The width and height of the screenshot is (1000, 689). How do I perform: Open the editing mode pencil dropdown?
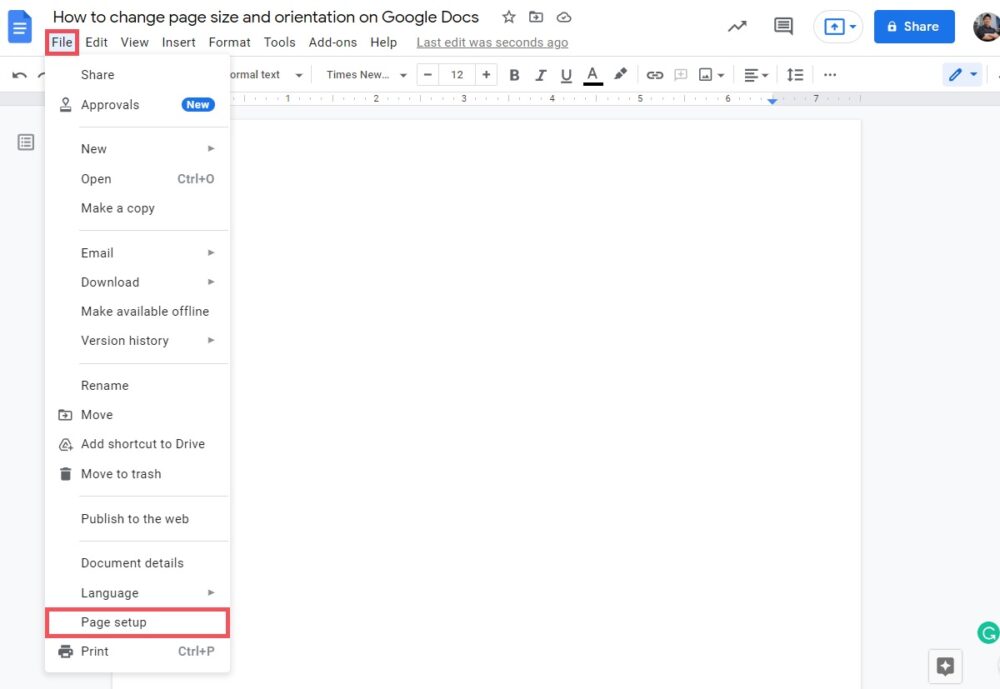coord(963,75)
